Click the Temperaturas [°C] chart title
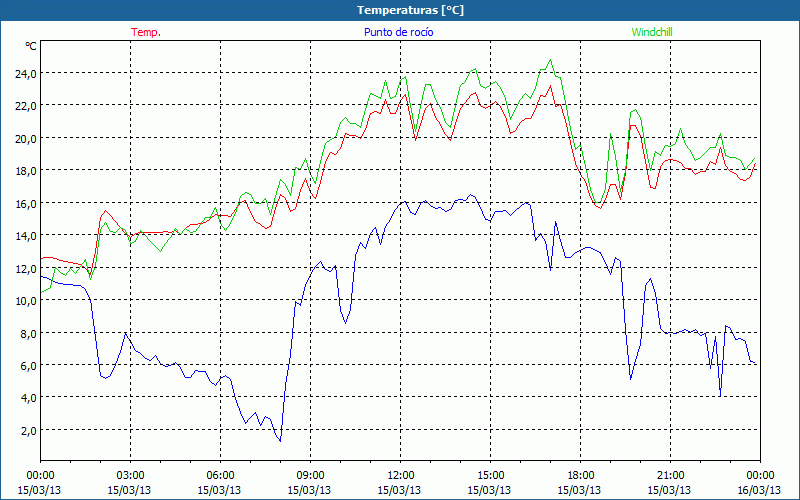800x500 pixels. 410,10
